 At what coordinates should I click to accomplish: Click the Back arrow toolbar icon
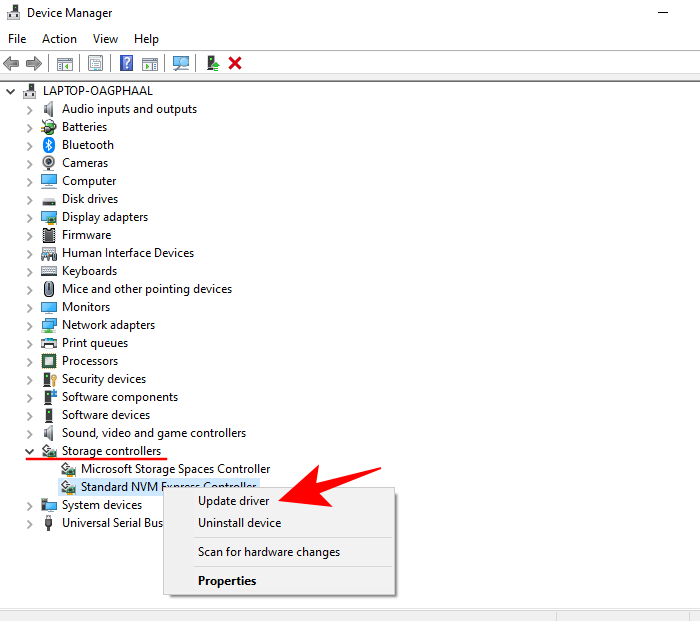(11, 63)
